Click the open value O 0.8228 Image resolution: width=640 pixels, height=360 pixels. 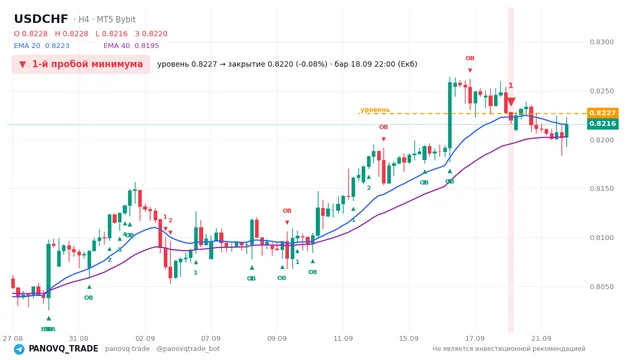[x=31, y=34]
